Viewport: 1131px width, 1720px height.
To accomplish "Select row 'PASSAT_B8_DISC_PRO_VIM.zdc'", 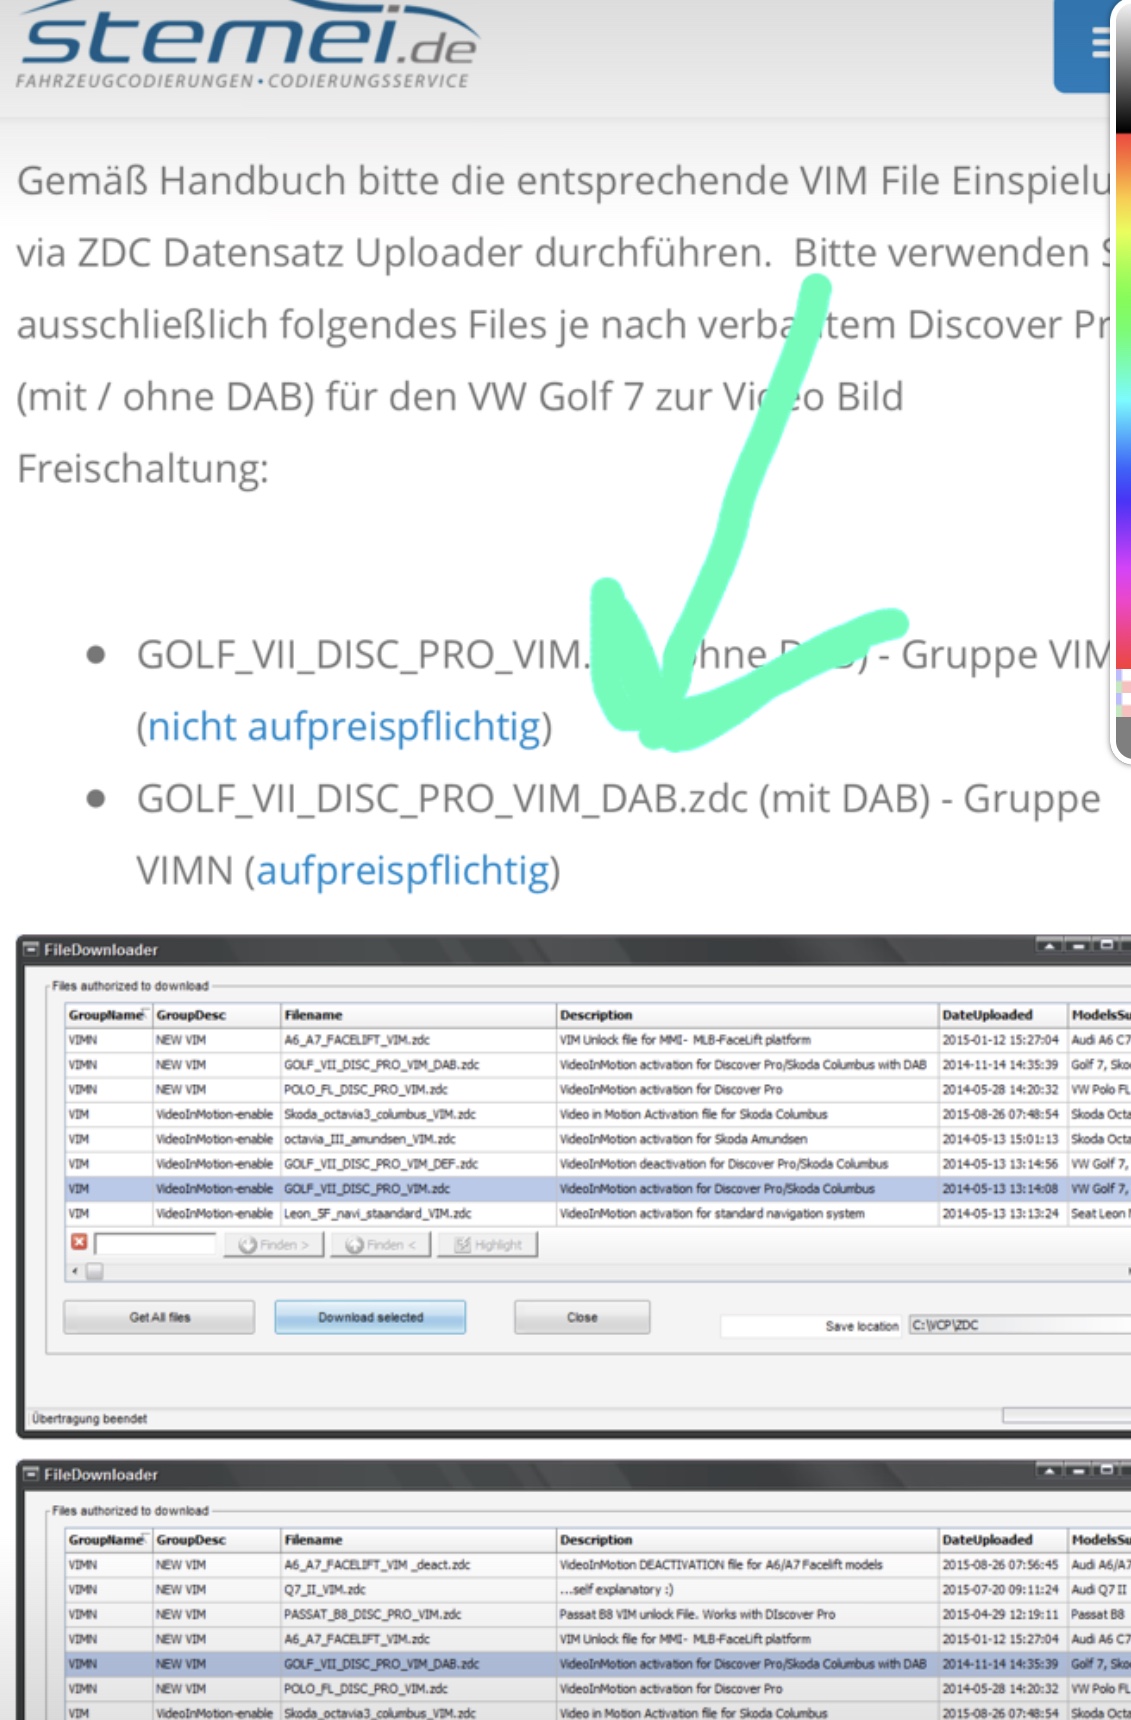I will pos(598,1614).
